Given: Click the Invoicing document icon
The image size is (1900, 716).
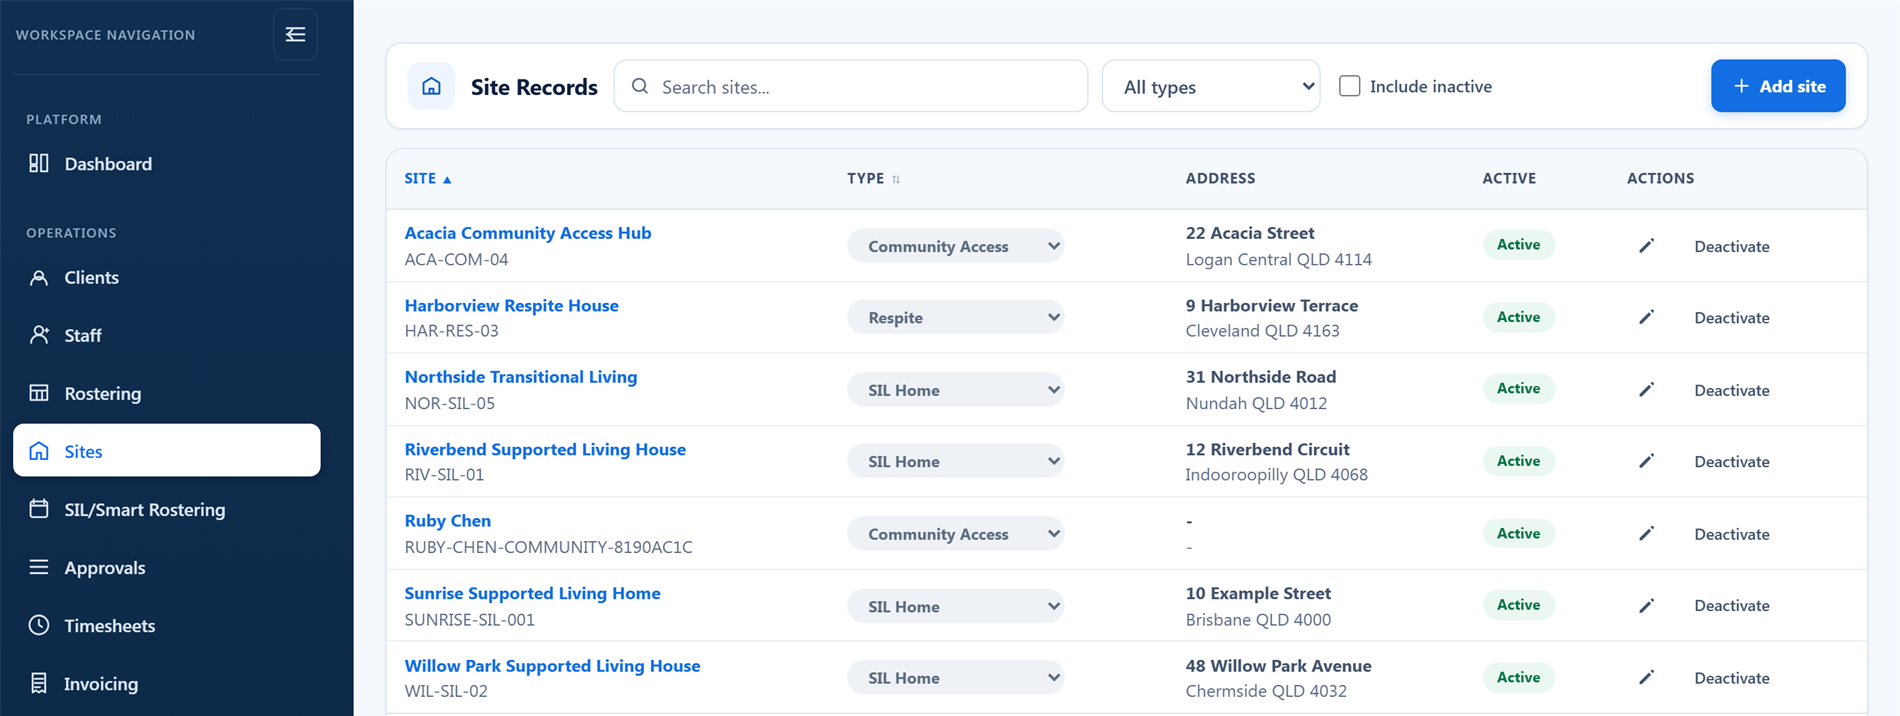Looking at the screenshot, I should pos(39,683).
